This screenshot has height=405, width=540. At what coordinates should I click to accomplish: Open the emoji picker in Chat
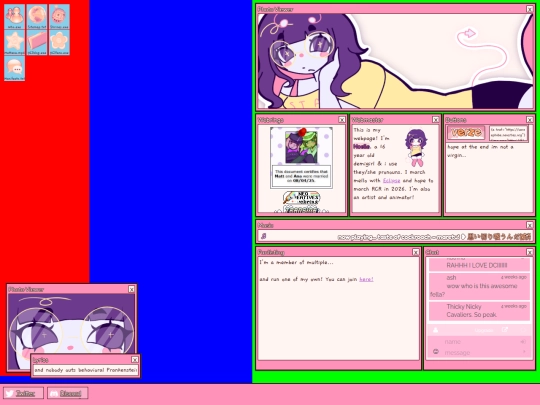click(x=436, y=352)
